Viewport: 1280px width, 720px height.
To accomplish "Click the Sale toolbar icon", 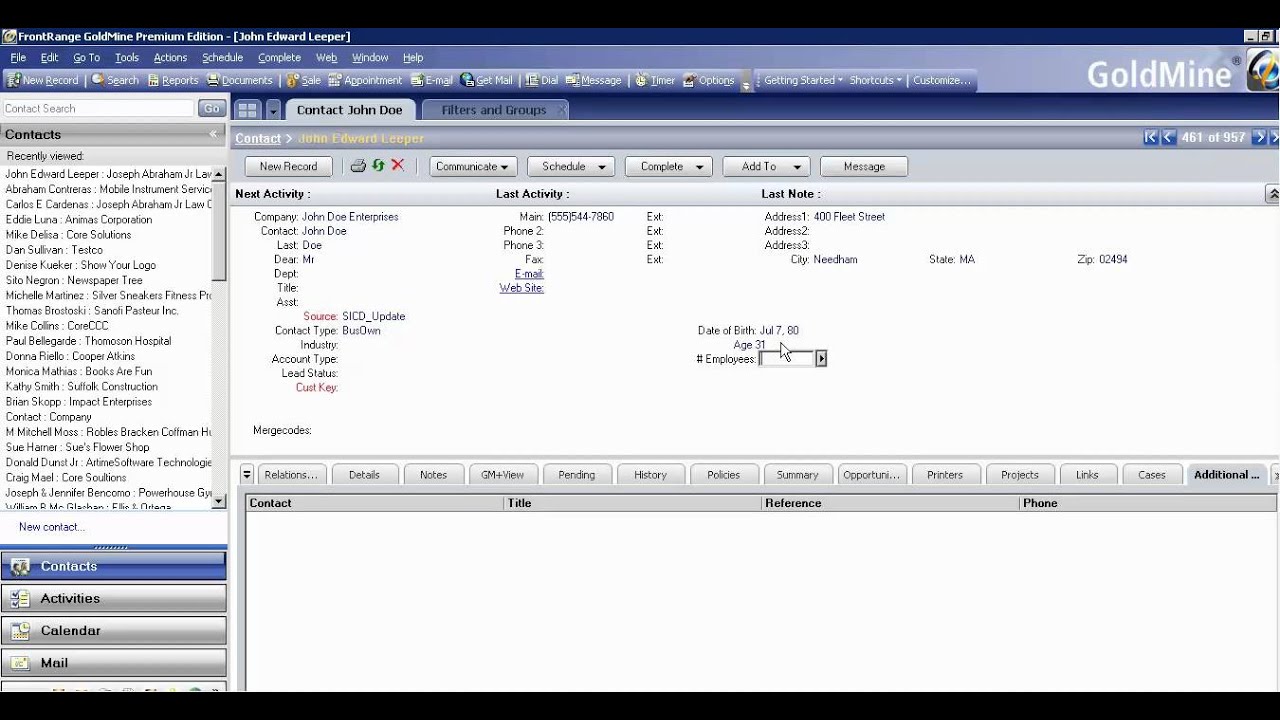I will coord(304,80).
